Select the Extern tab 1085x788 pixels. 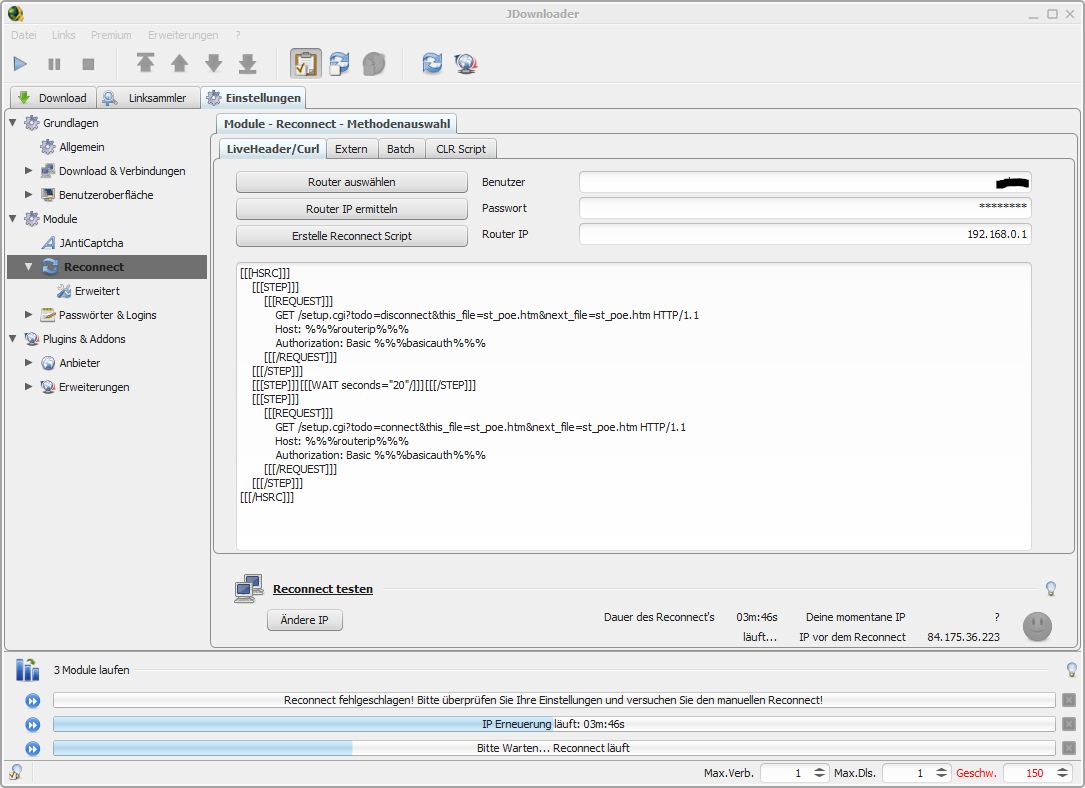pos(352,149)
